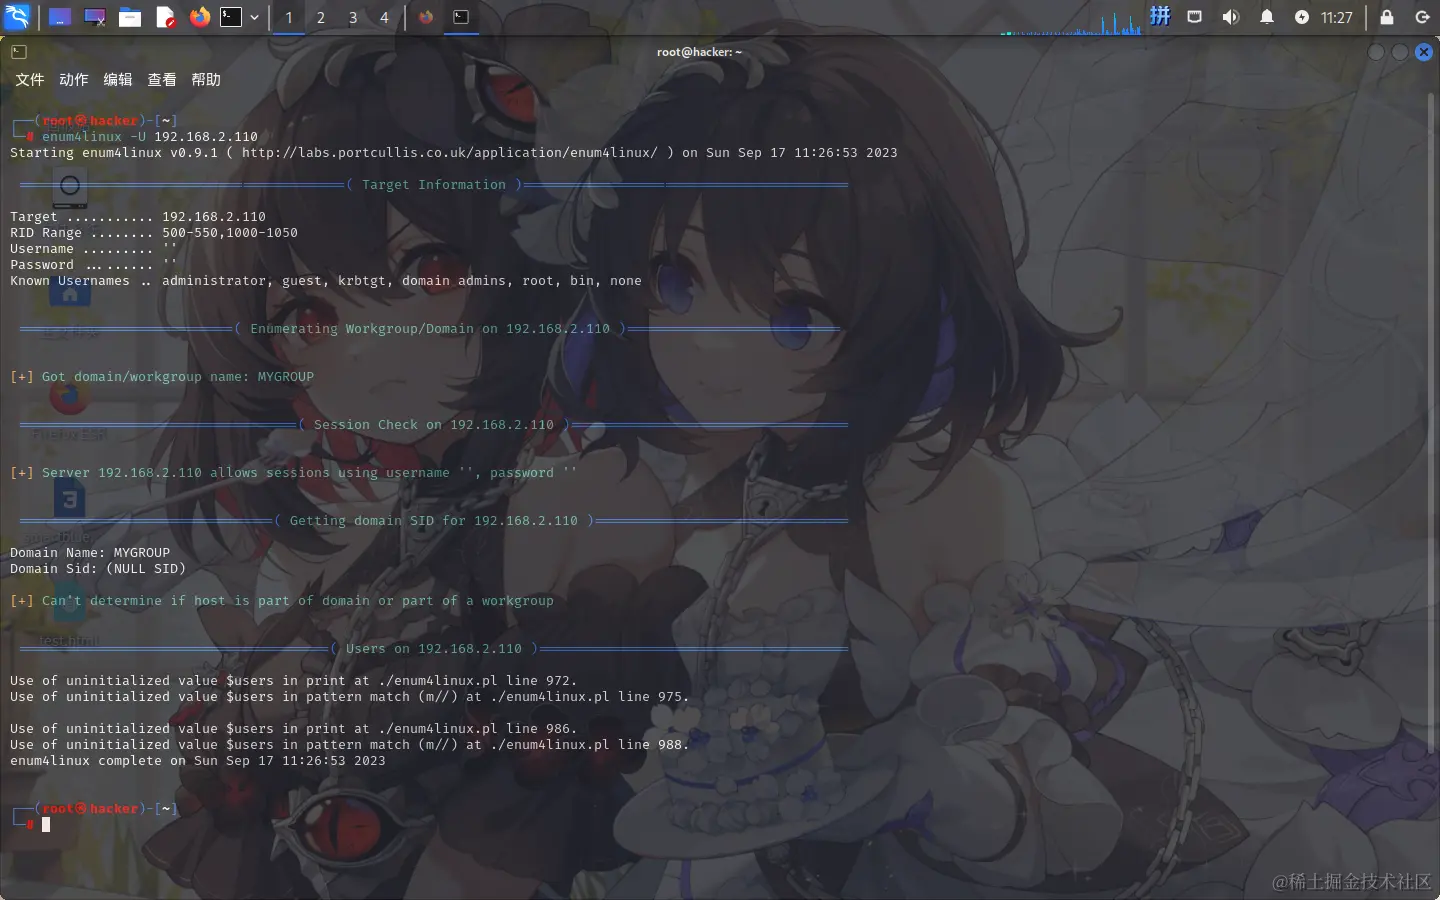Open the 帮助 menu
This screenshot has width=1440, height=900.
pos(206,80)
